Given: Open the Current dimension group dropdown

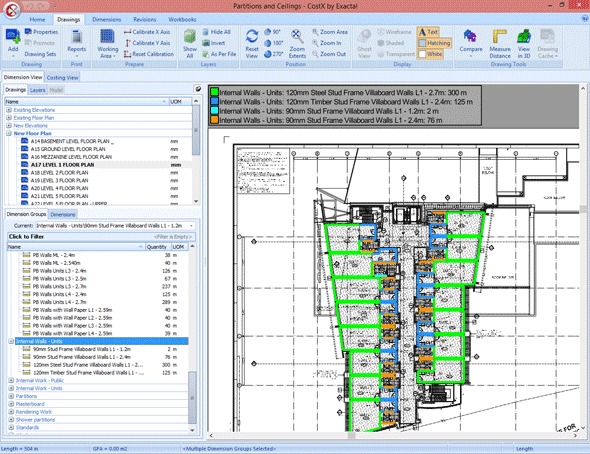Looking at the screenshot, I should [x=192, y=226].
